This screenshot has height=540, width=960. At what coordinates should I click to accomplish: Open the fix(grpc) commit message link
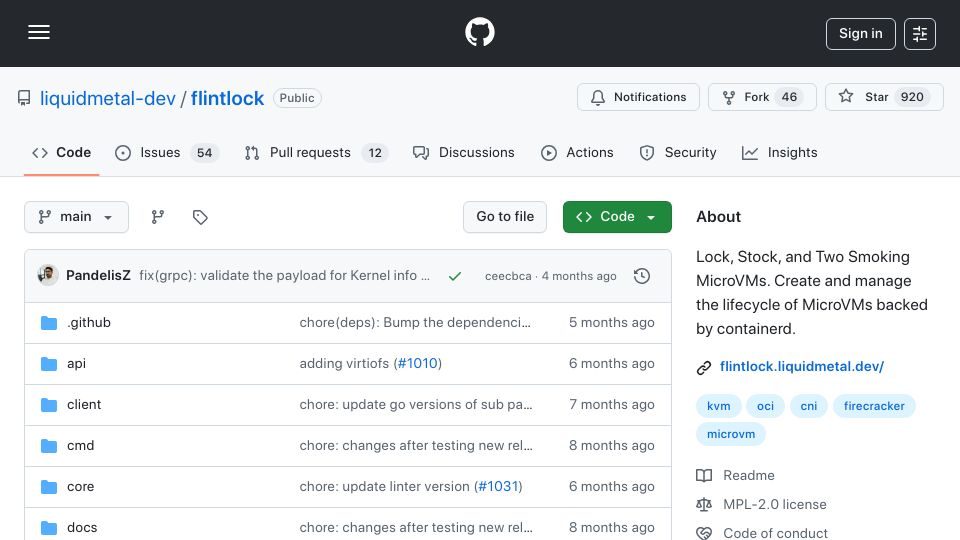284,276
